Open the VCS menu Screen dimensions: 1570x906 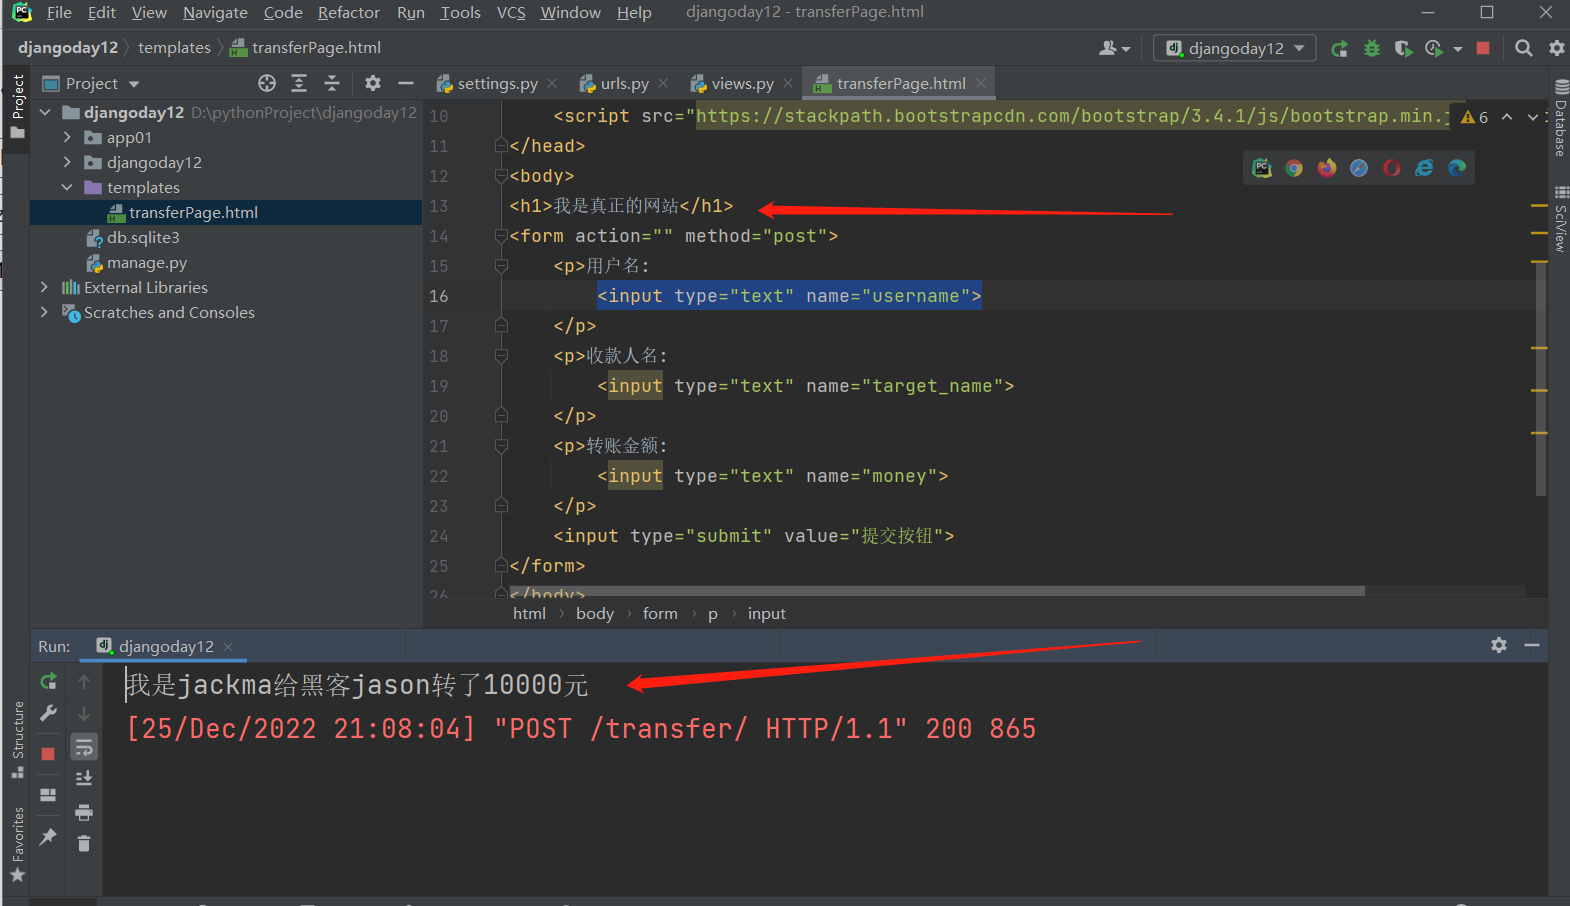point(511,13)
